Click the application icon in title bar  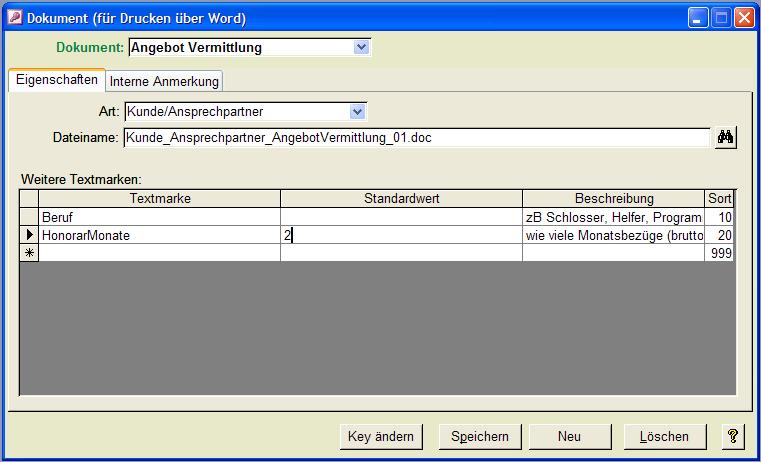pos(14,18)
